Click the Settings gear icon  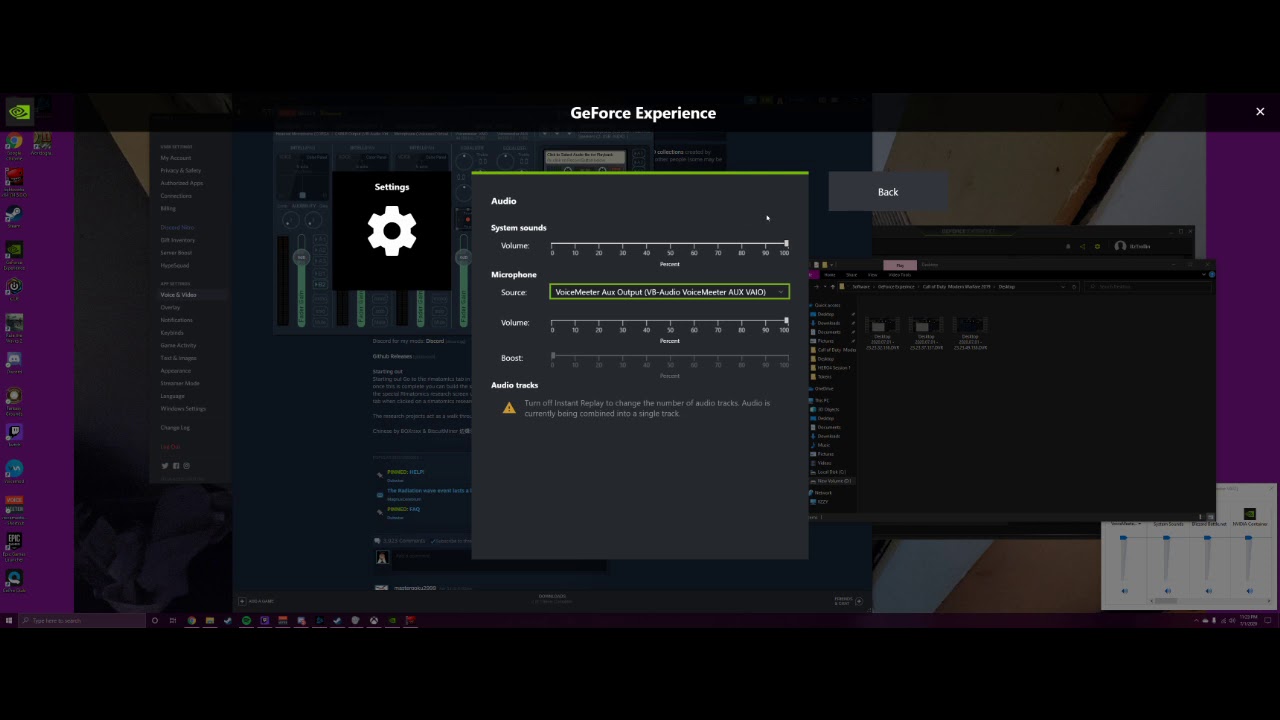(x=392, y=232)
